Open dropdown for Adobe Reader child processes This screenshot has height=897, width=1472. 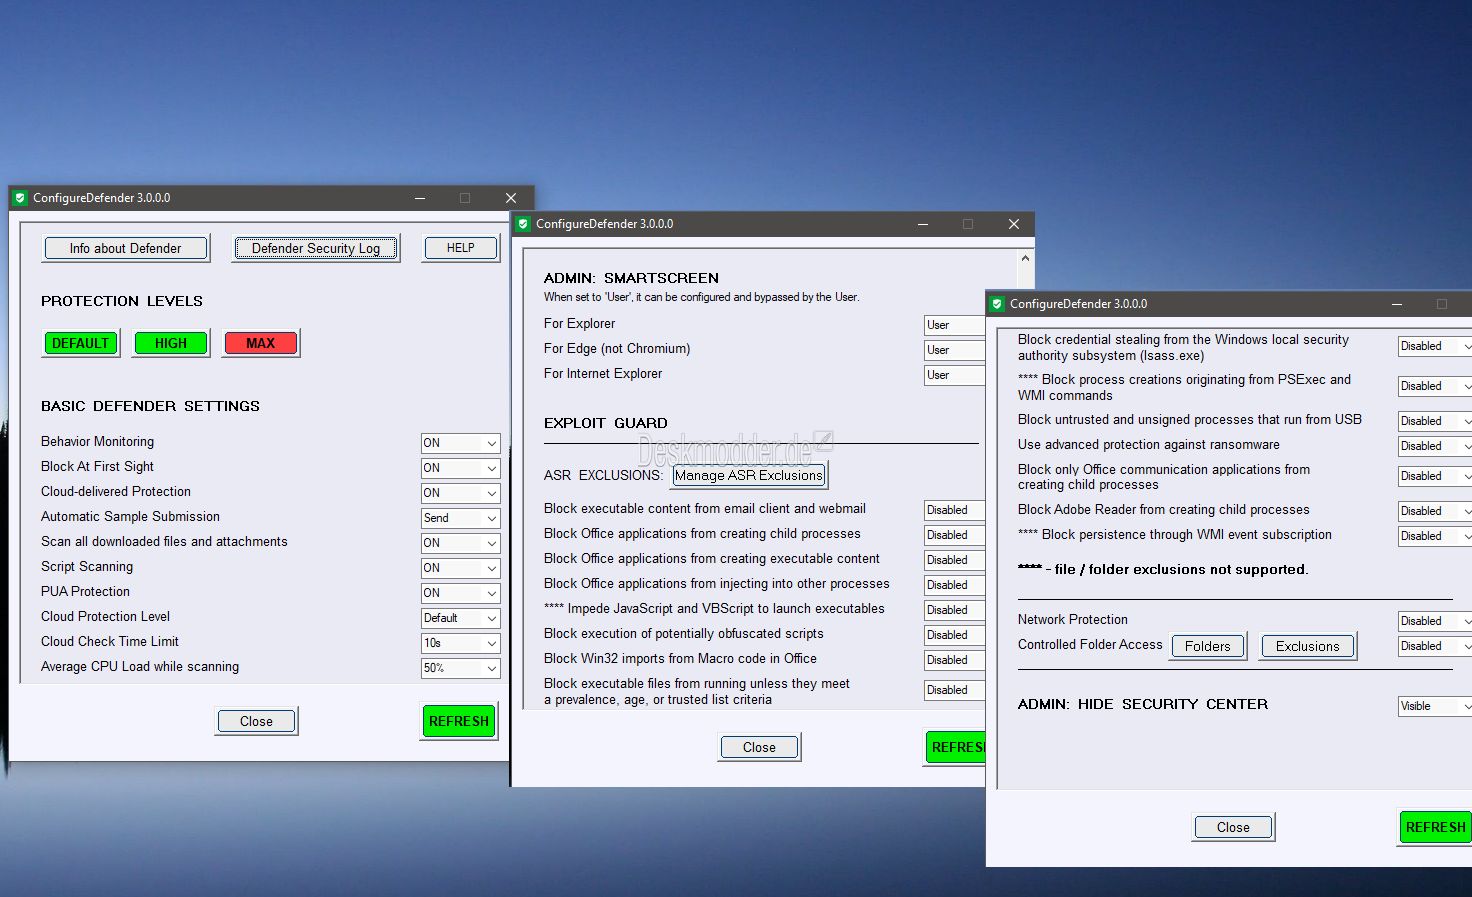pyautogui.click(x=1435, y=511)
